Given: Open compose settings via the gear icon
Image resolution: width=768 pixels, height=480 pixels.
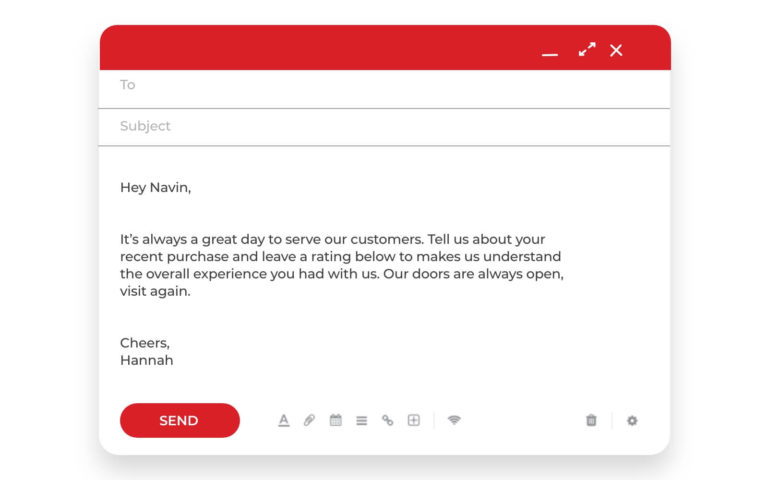Looking at the screenshot, I should tap(632, 421).
